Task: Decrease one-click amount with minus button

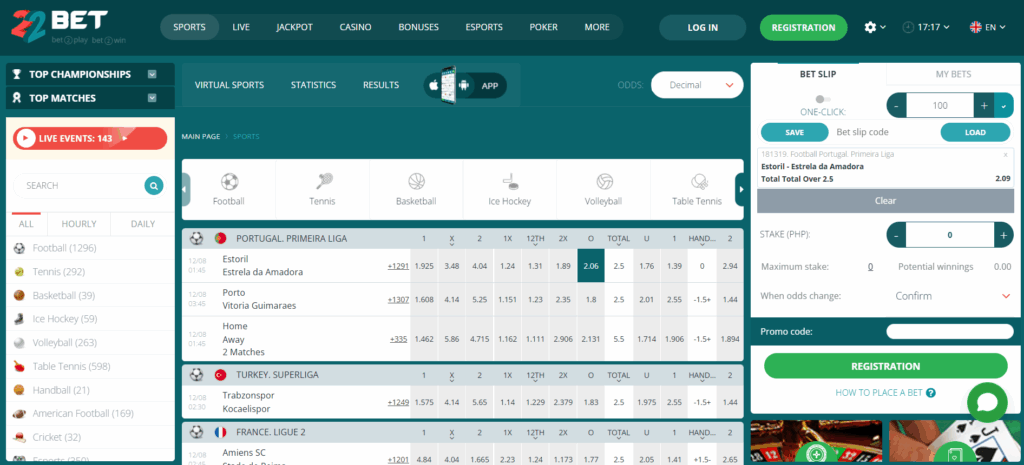Action: point(897,105)
